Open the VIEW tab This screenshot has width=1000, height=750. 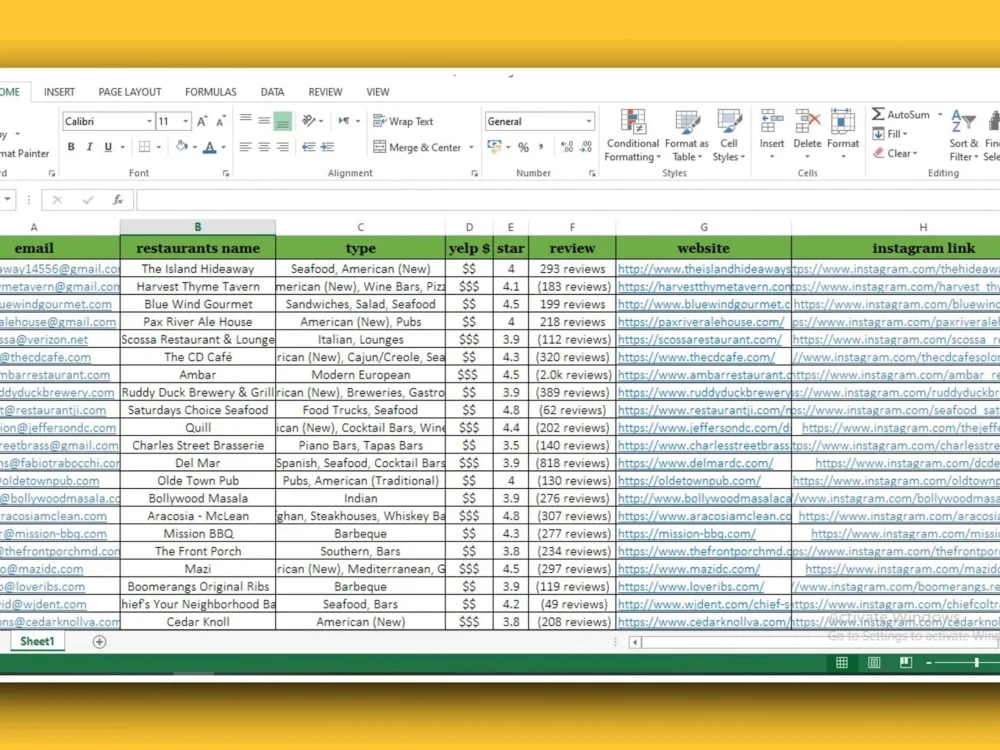378,92
